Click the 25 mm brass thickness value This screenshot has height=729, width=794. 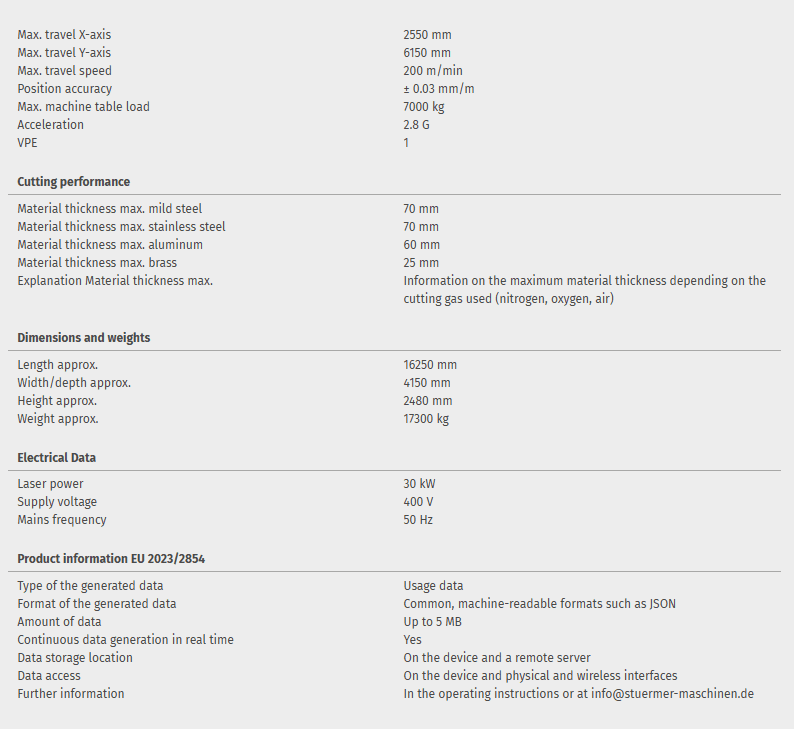pyautogui.click(x=421, y=263)
